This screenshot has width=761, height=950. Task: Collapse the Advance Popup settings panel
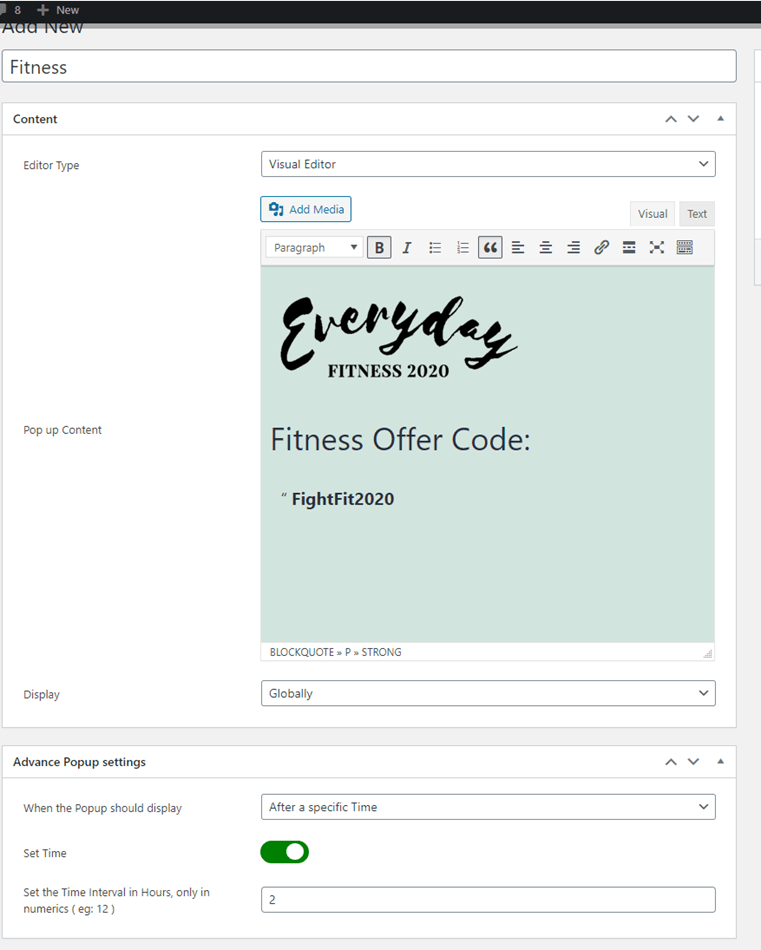pos(720,762)
